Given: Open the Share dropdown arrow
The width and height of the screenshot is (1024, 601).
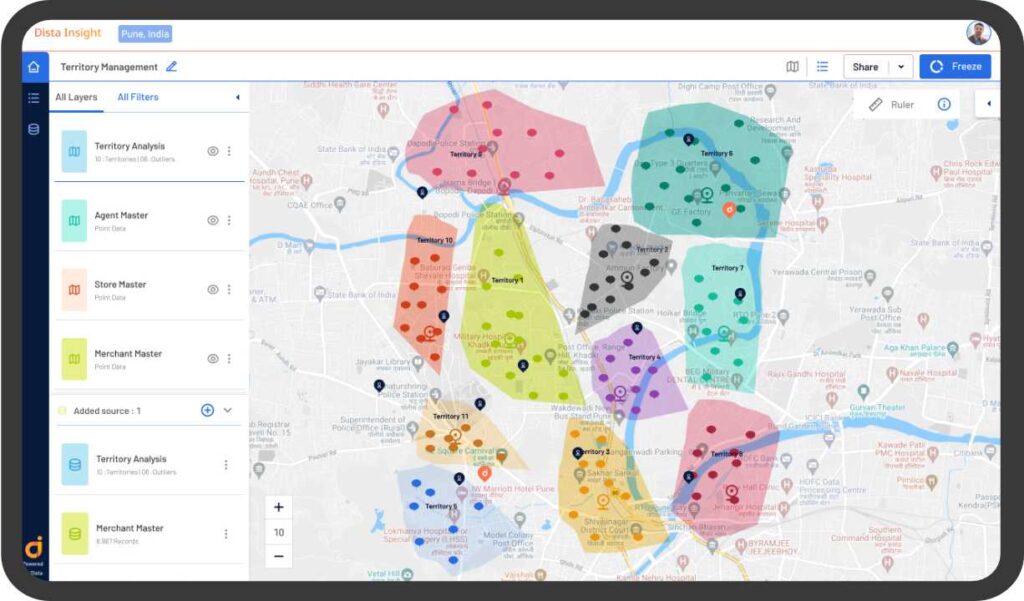Looking at the screenshot, I should coord(902,66).
